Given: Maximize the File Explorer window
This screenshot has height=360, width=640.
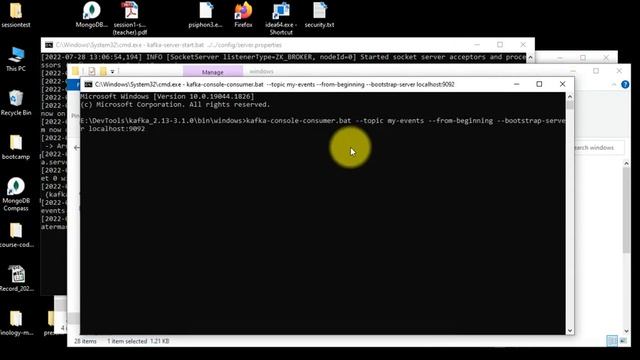Looking at the screenshot, I should (596, 71).
